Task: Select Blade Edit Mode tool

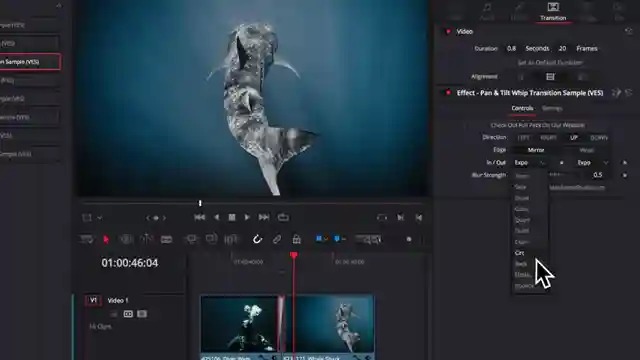Action: [167, 239]
